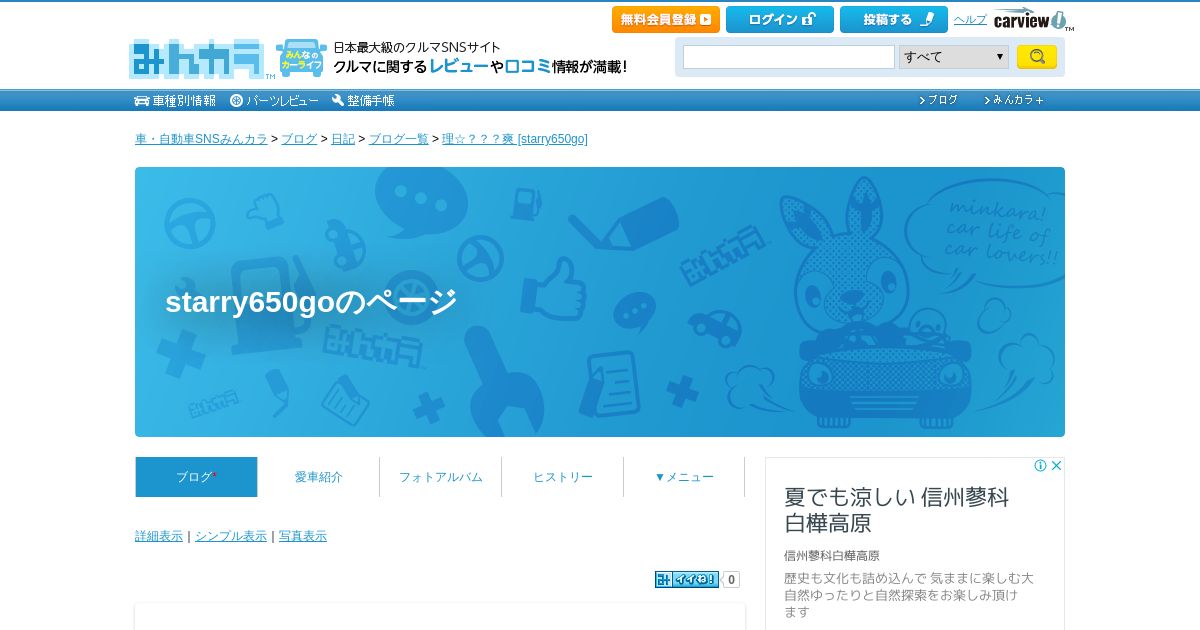Switch to the フォトアルバム tab
Image resolution: width=1200 pixels, height=630 pixels.
click(440, 477)
